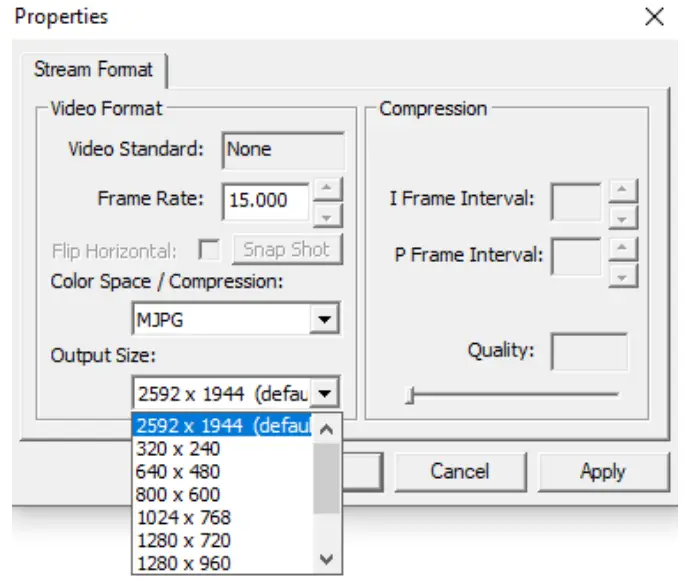
Task: Click the Apply button
Action: point(602,471)
